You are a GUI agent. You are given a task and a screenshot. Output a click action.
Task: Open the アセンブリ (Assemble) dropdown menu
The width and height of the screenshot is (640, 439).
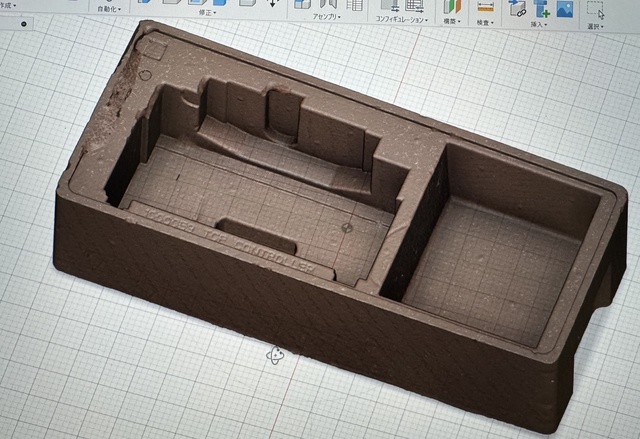click(x=327, y=17)
